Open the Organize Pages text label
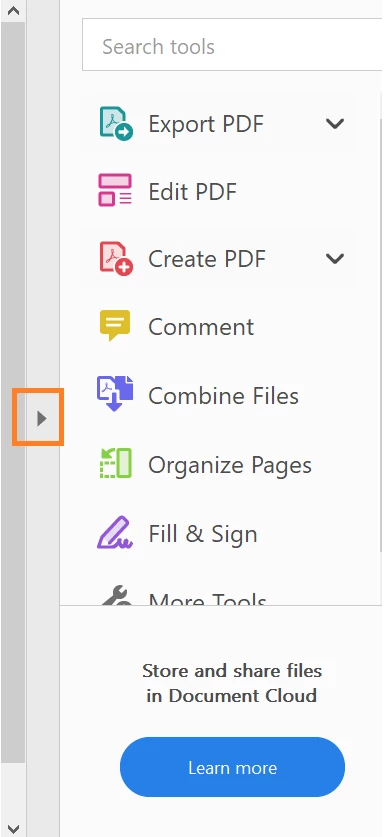Viewport: 385px width, 837px height. tap(230, 465)
